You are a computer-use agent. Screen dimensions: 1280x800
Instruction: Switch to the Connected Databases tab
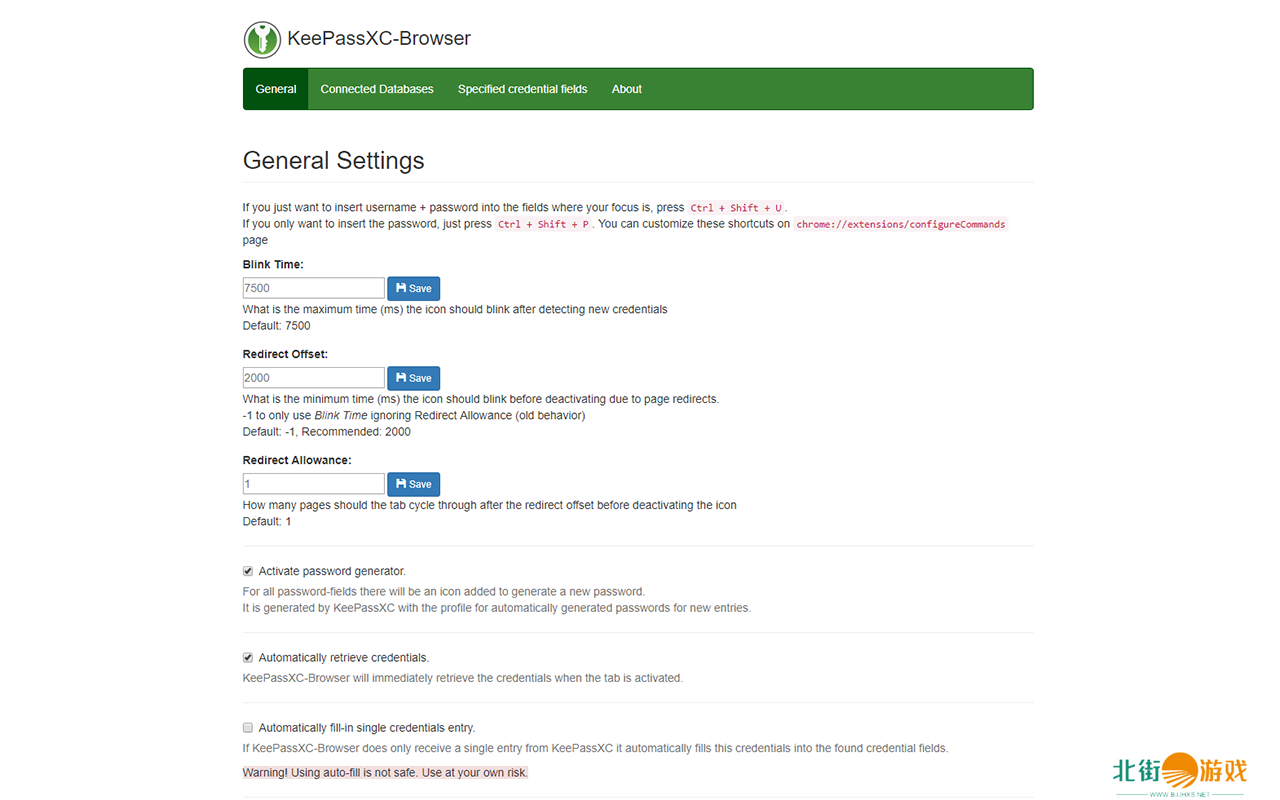(377, 89)
